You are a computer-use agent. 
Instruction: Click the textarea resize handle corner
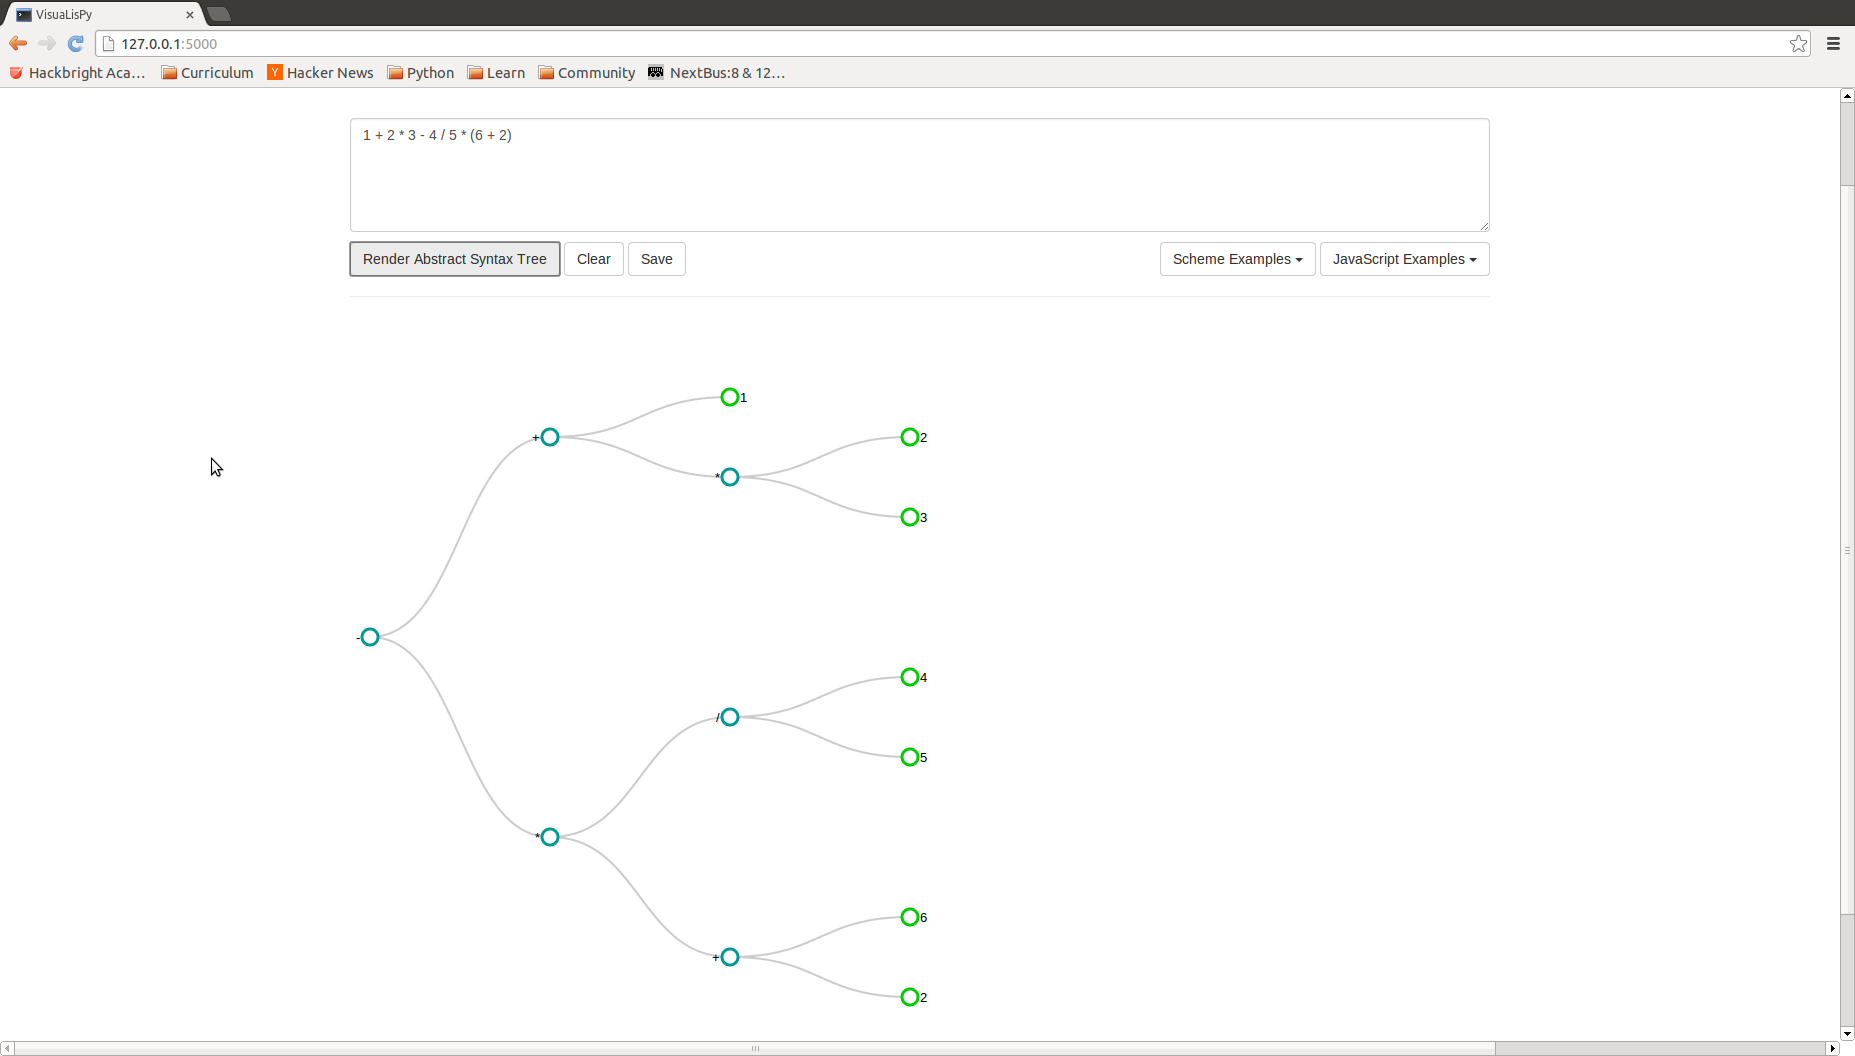1483,225
